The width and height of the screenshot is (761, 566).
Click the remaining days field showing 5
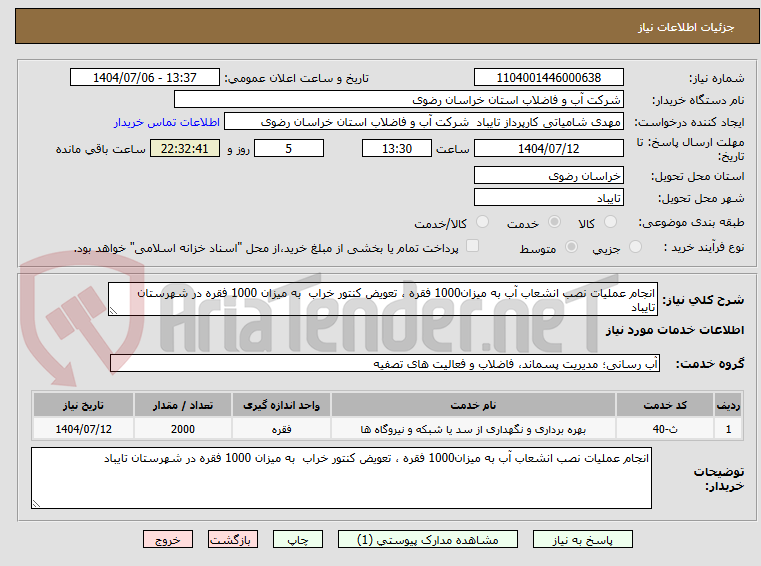(289, 149)
